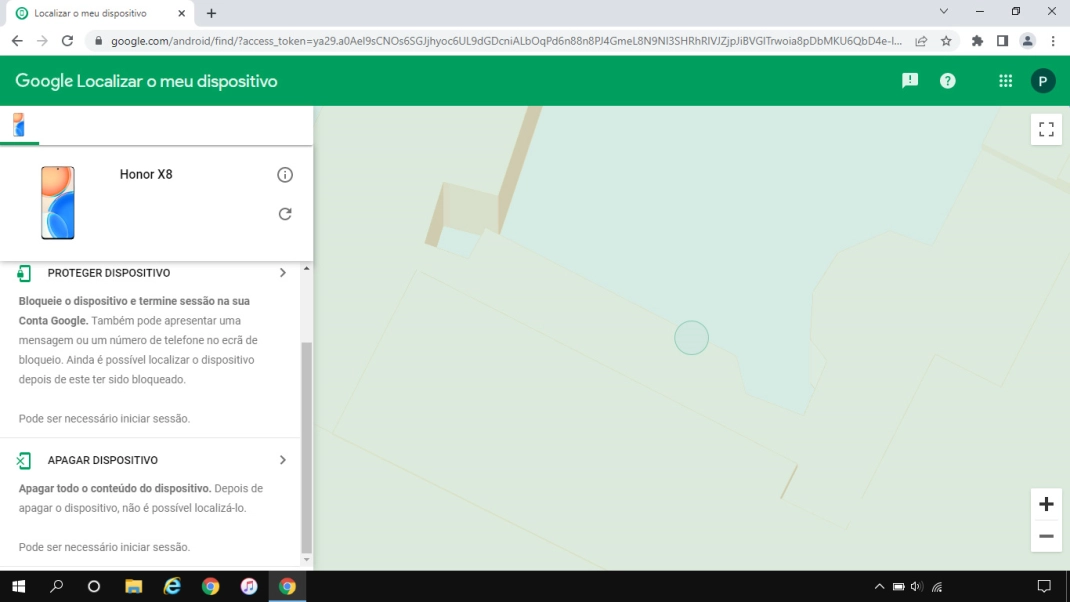Open the Google account avatar P
Screen dimensions: 1070x602
pos(1043,80)
